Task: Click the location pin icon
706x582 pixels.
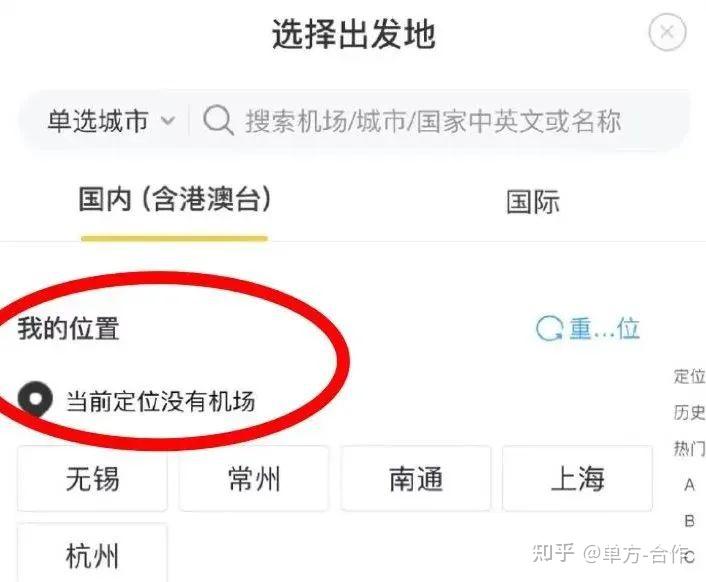Action: coord(35,399)
